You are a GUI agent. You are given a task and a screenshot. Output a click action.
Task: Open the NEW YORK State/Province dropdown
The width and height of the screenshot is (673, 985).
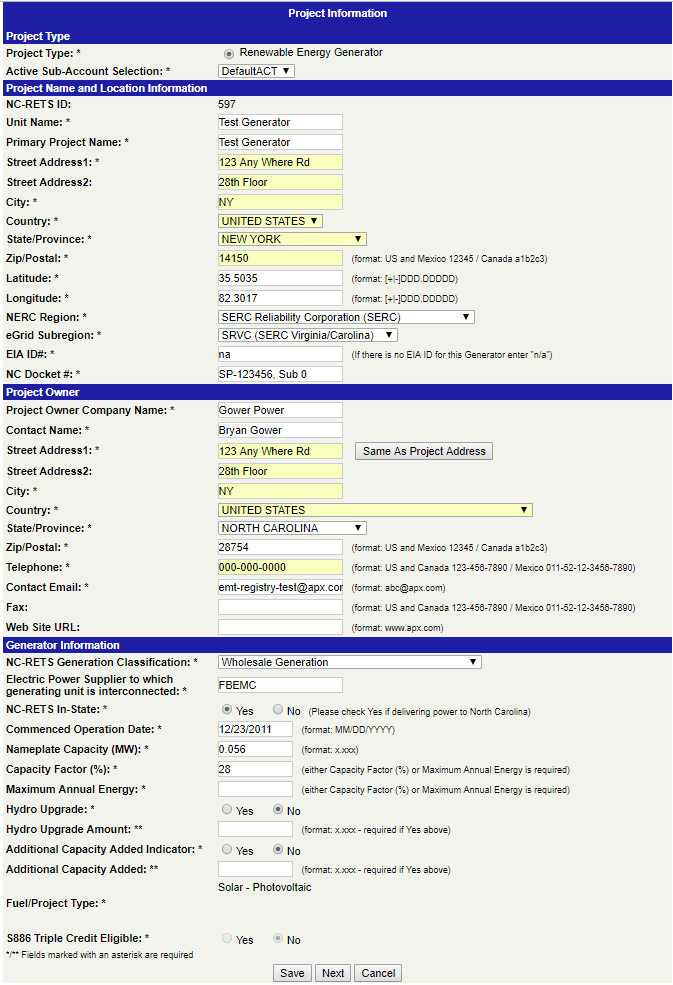(x=292, y=239)
